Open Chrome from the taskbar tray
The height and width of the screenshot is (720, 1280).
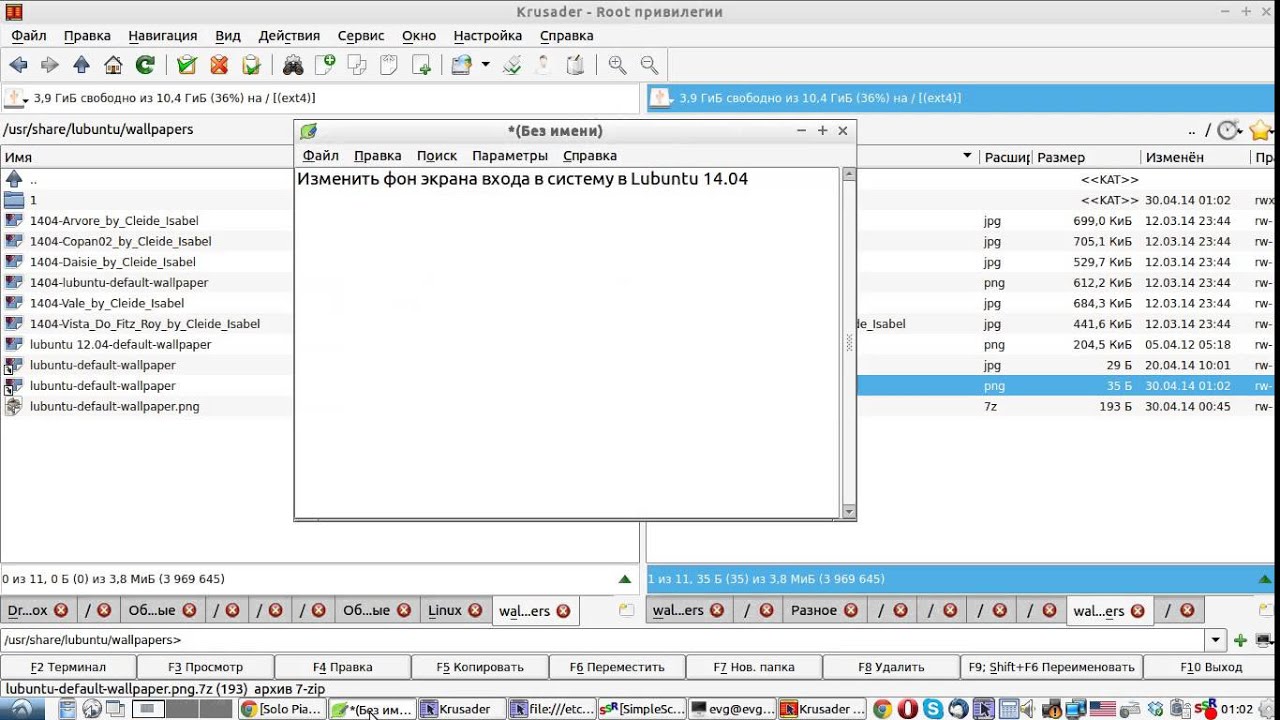point(882,709)
